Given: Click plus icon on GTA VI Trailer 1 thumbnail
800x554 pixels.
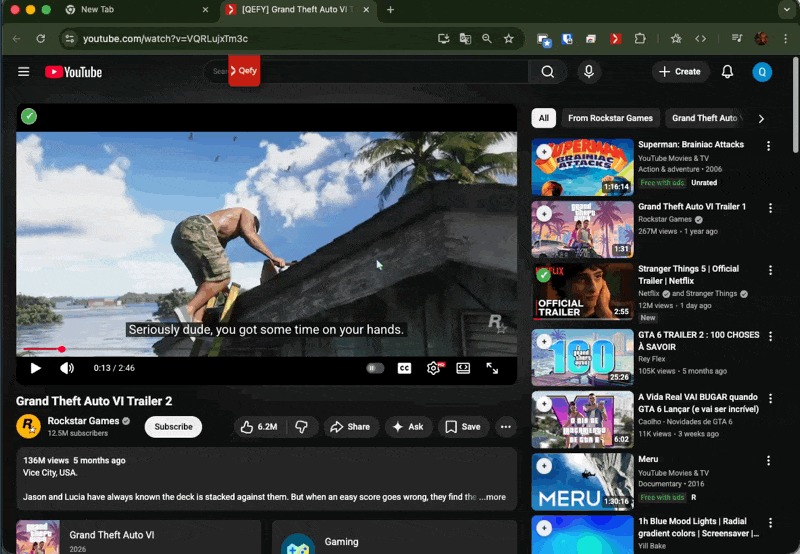Looking at the screenshot, I should [x=544, y=214].
